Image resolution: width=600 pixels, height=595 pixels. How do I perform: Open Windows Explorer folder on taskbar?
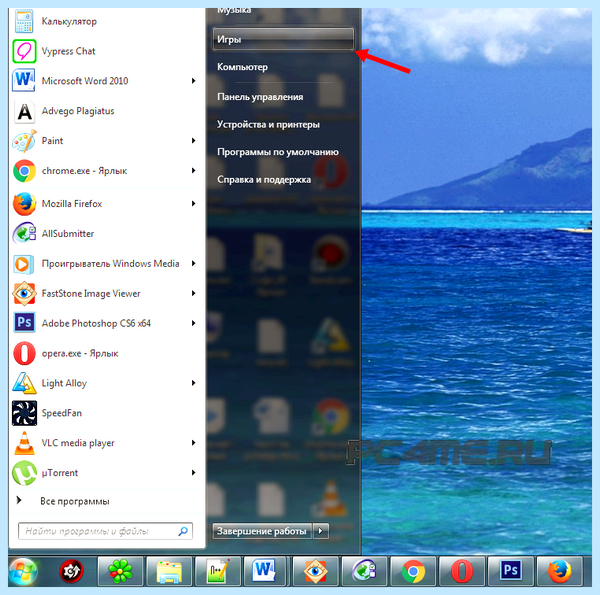(169, 571)
